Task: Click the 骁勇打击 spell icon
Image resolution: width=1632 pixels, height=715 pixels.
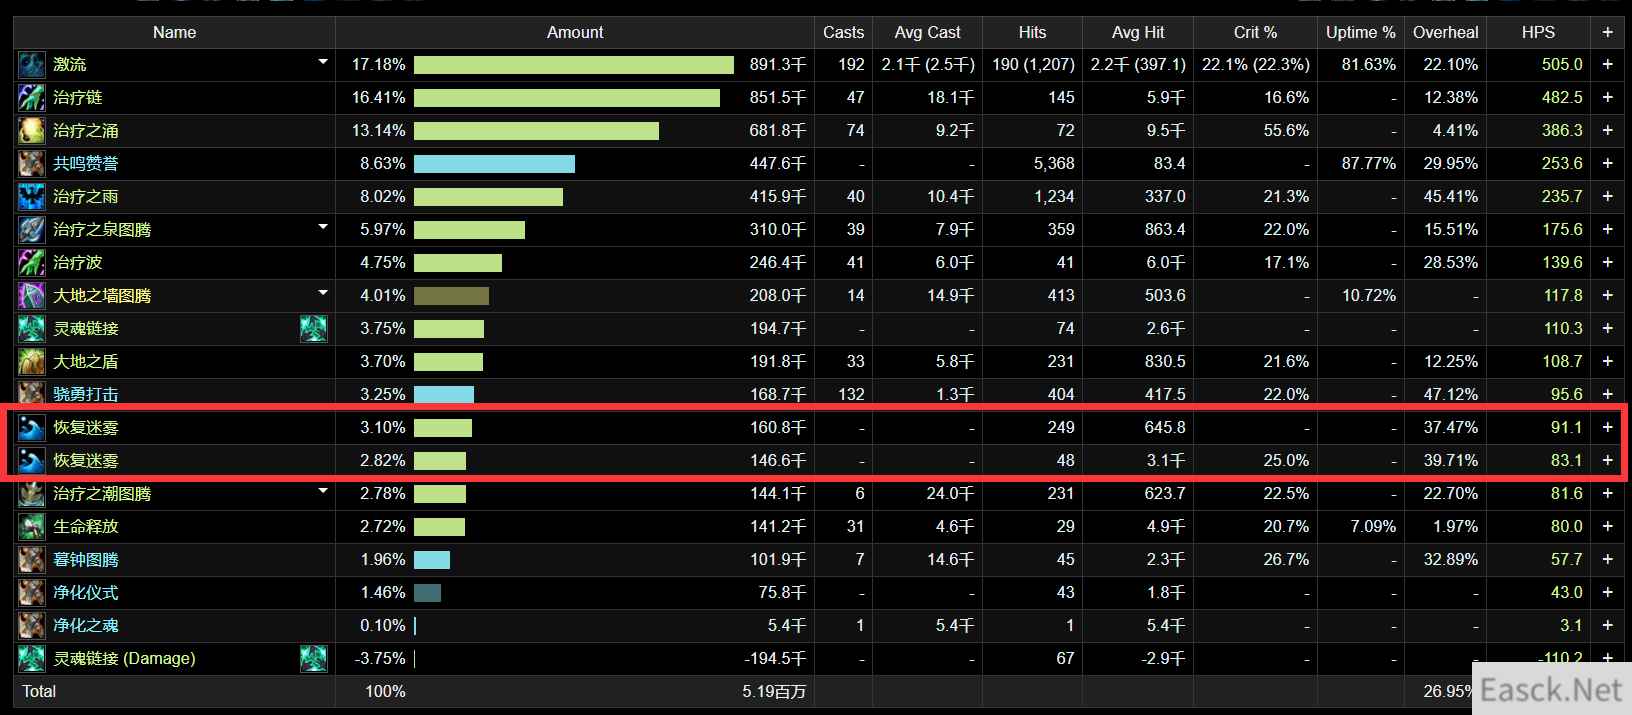Action: click(x=32, y=393)
